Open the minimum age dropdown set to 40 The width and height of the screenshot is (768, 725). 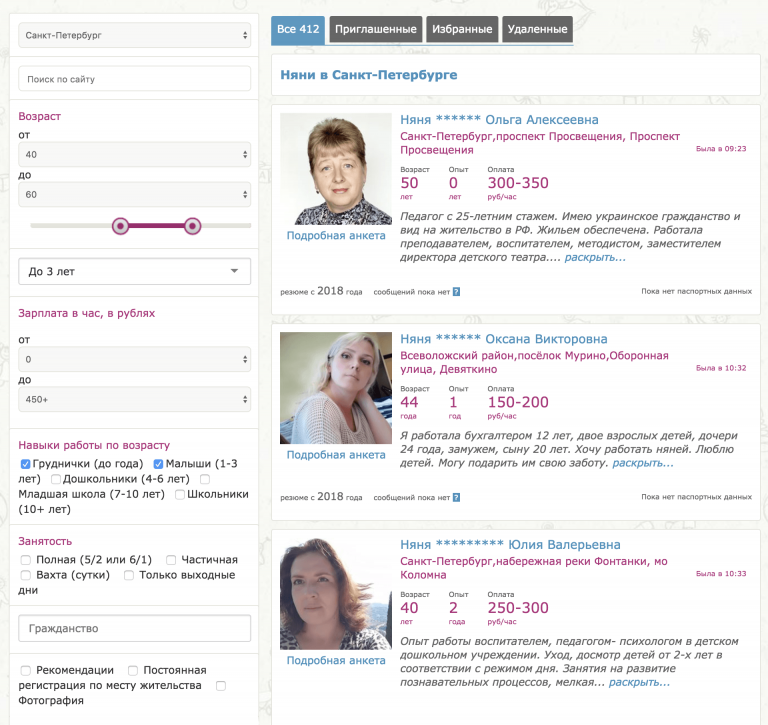[135, 154]
